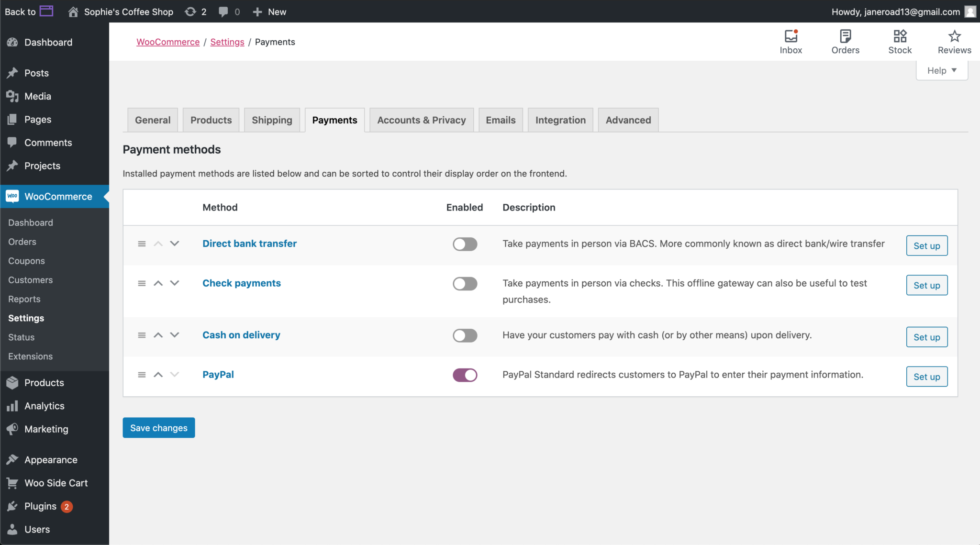Click the Save changes button

[x=159, y=428]
